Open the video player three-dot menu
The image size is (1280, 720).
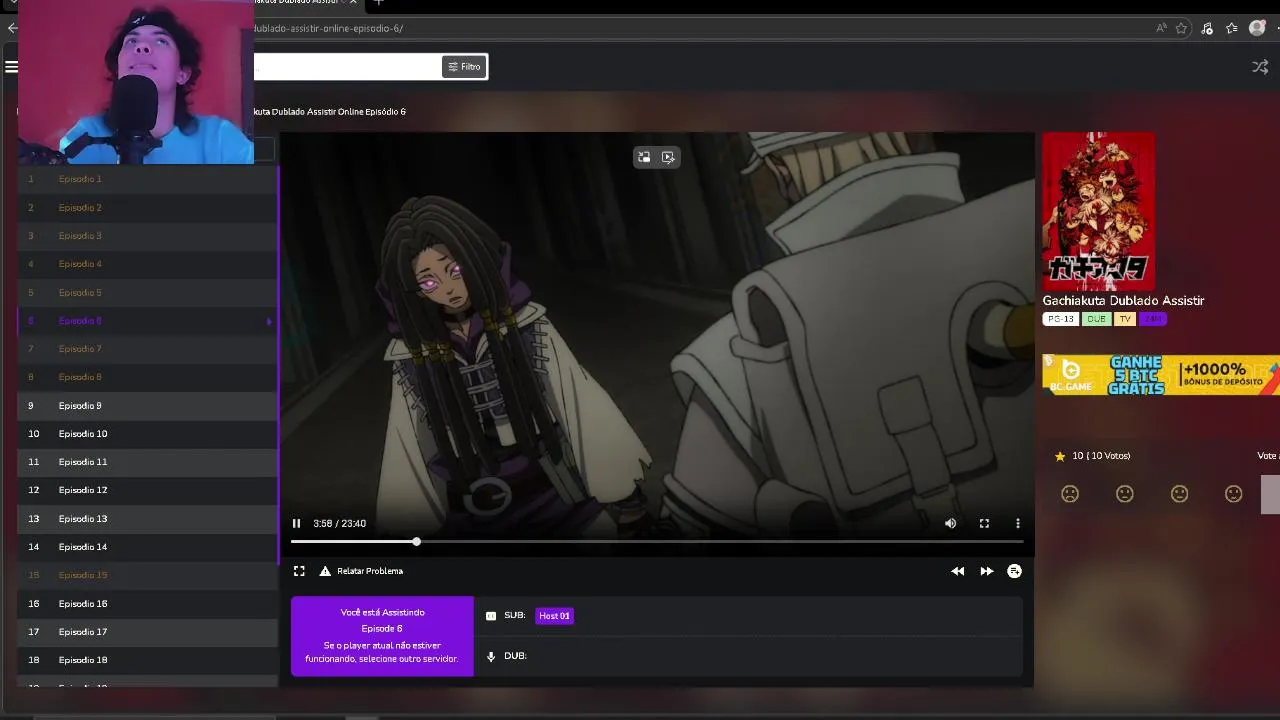[1018, 523]
